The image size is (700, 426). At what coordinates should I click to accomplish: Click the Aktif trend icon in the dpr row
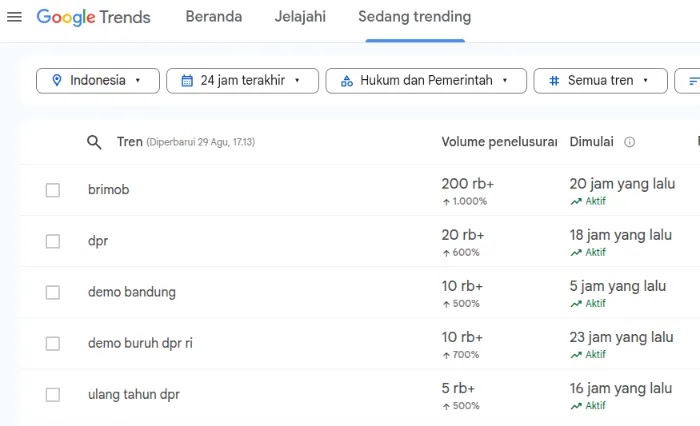[x=576, y=253]
